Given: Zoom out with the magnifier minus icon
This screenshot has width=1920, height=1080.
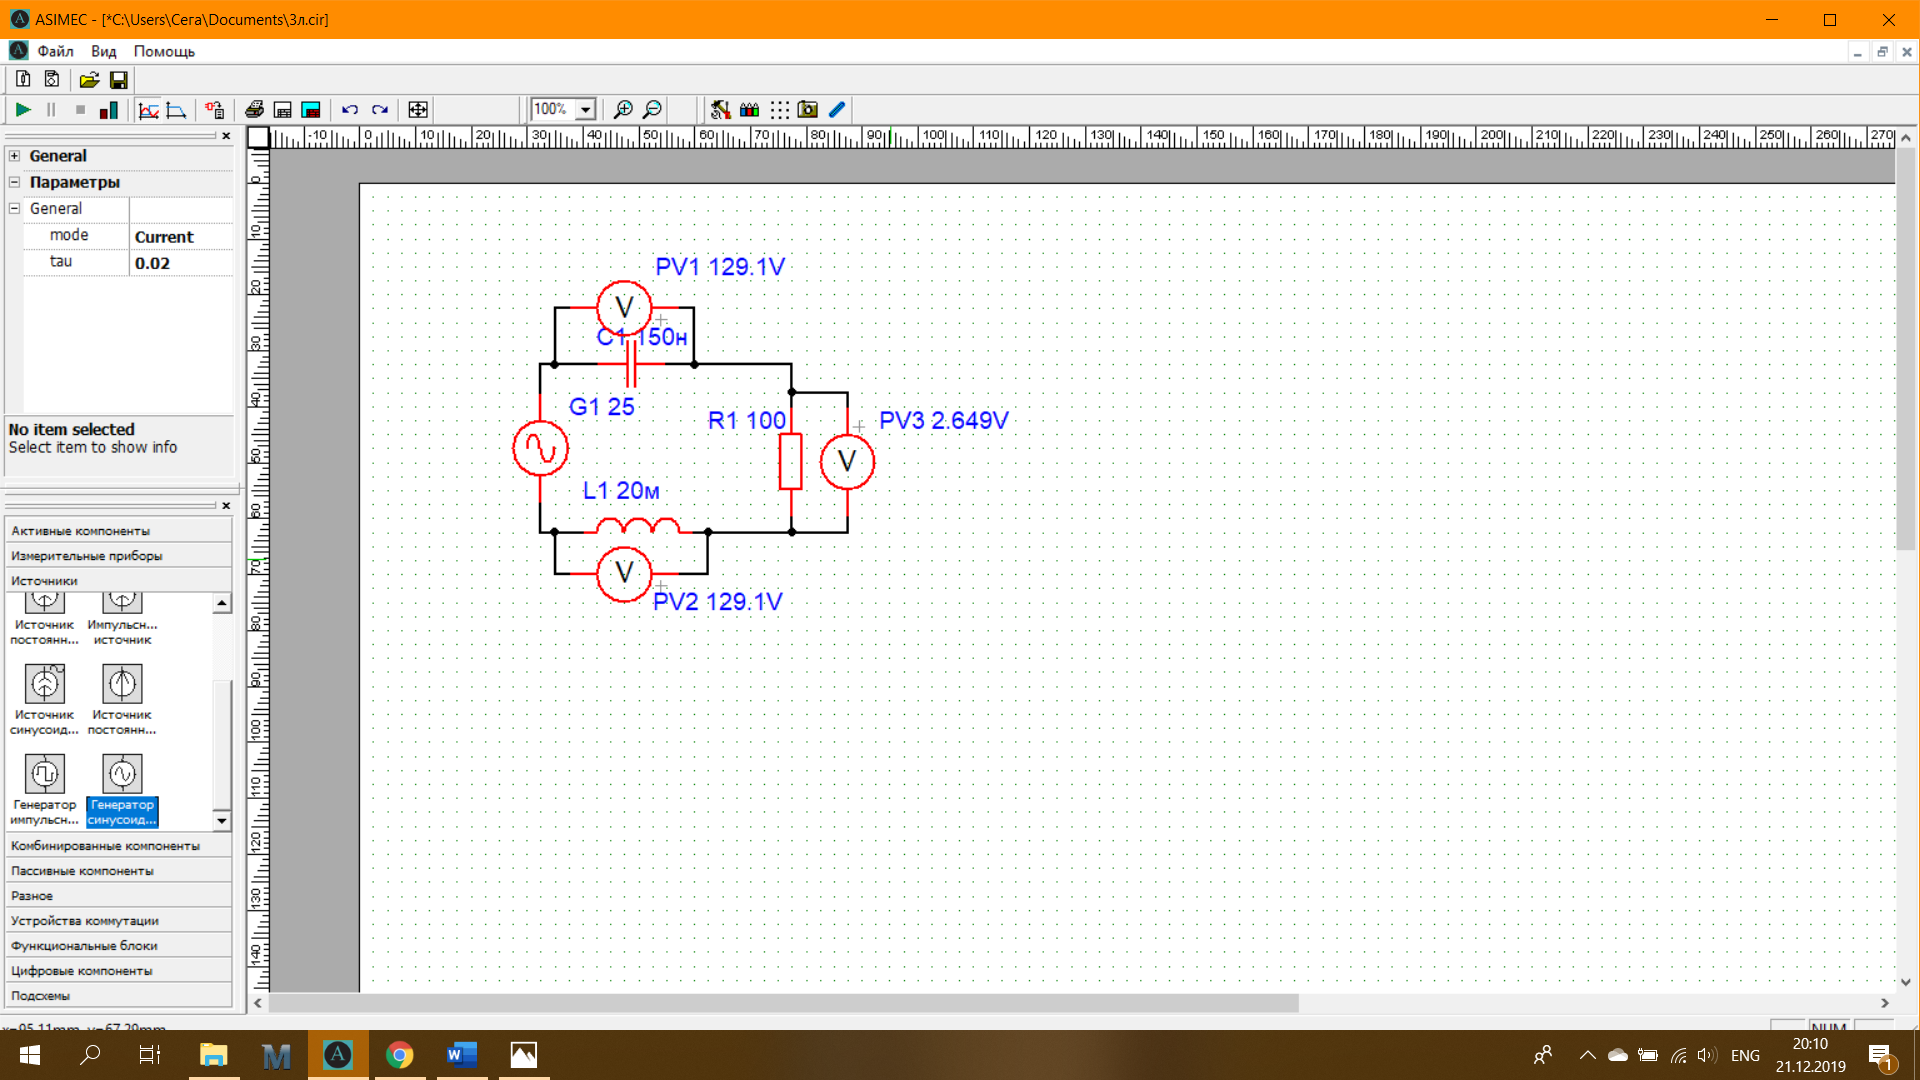Looking at the screenshot, I should click(x=652, y=110).
